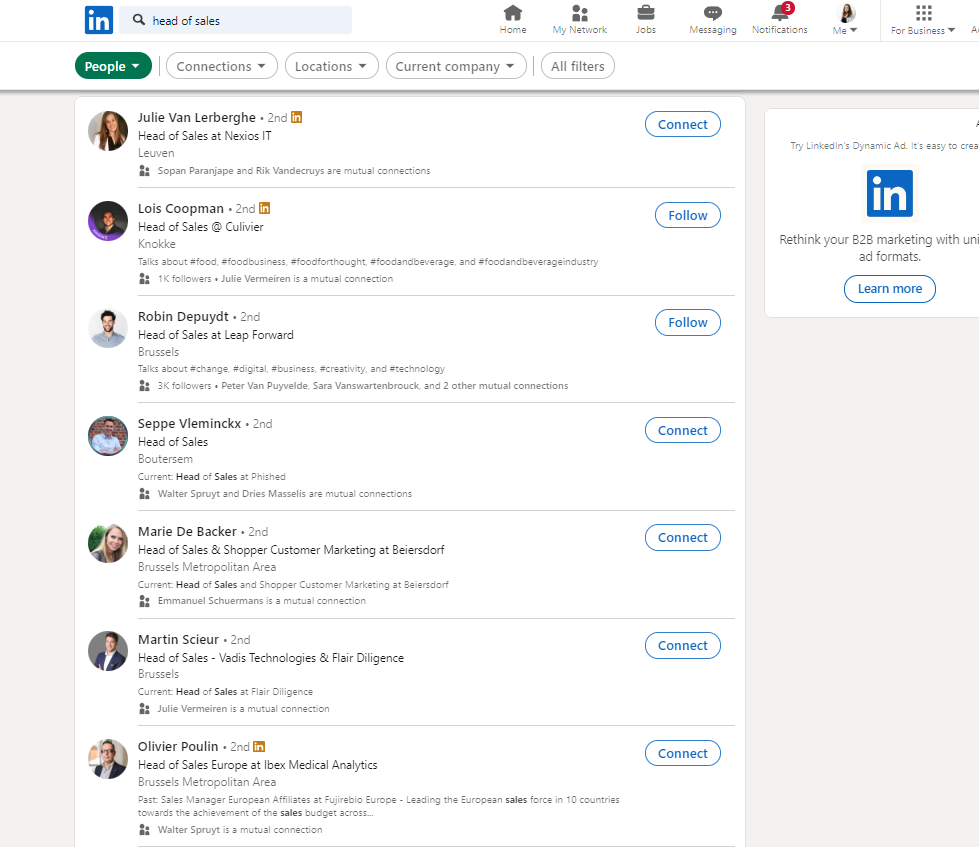This screenshot has height=847, width=979.
Task: Click the For Business grid icon
Action: [x=923, y=13]
